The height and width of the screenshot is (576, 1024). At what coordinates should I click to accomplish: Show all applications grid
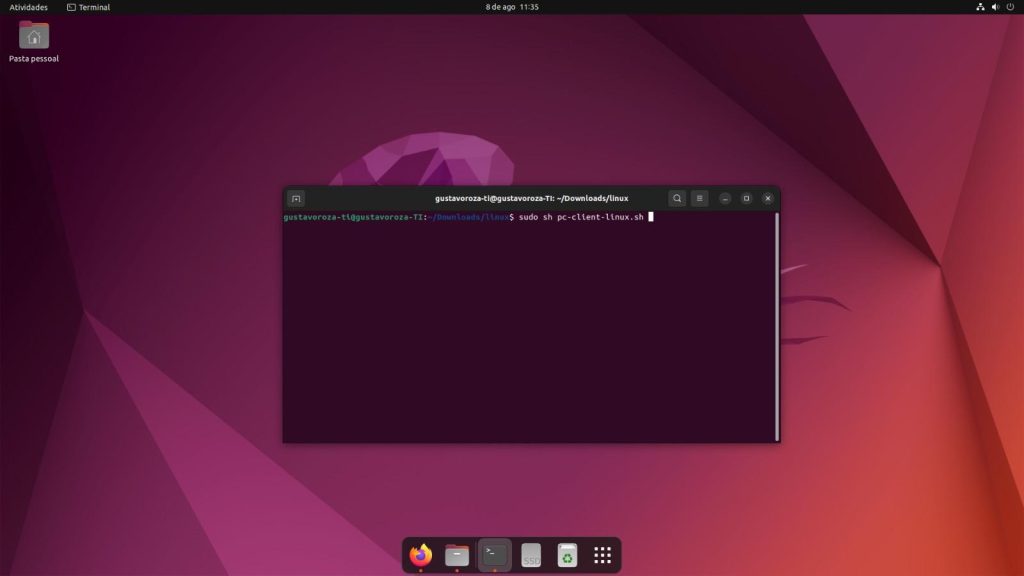pyautogui.click(x=602, y=555)
